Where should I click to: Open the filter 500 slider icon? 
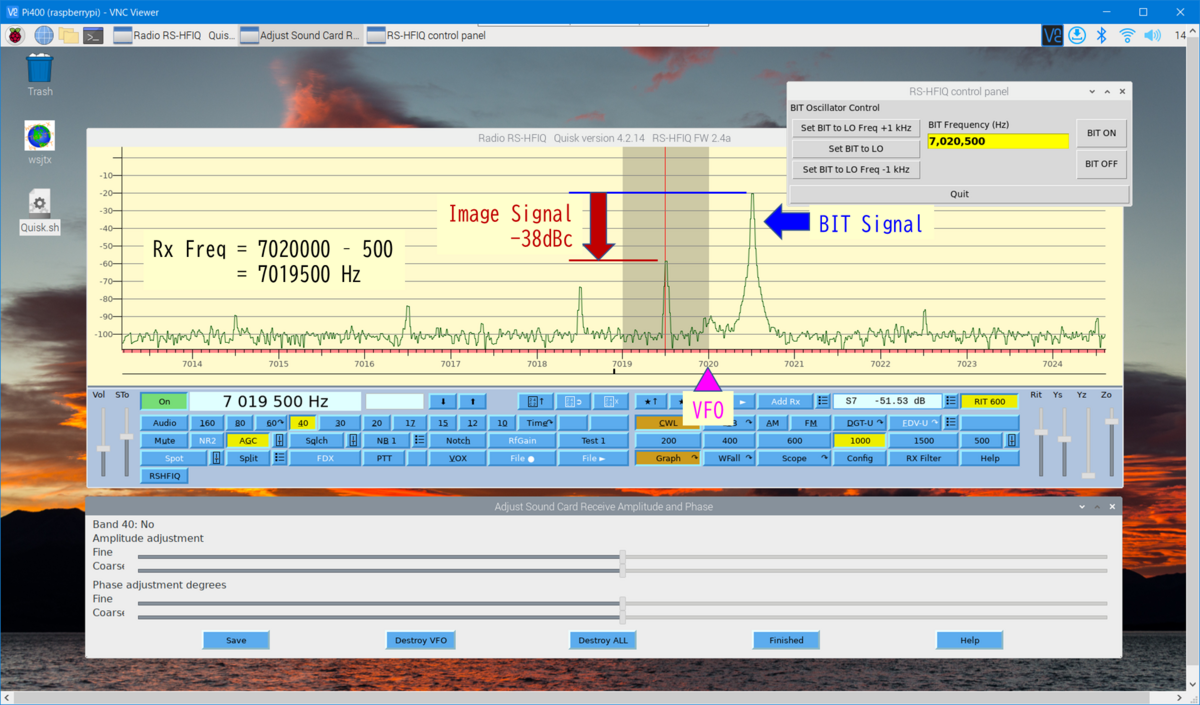[x=1011, y=440]
